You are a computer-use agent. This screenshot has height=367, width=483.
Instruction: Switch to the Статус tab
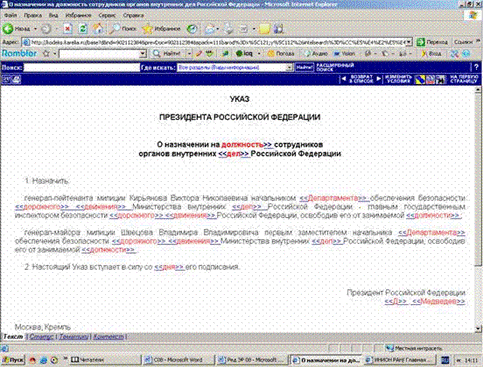pyautogui.click(x=41, y=337)
